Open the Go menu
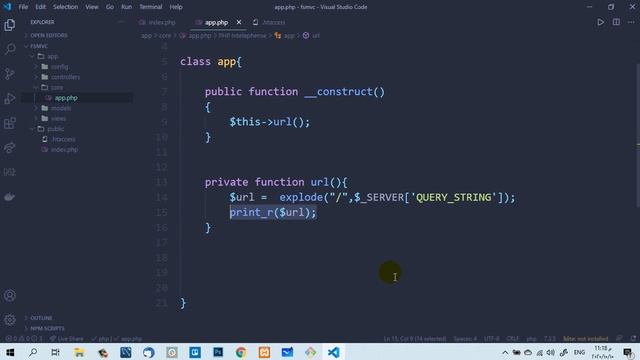Screen dimensions: 640x360 pos(110,7)
